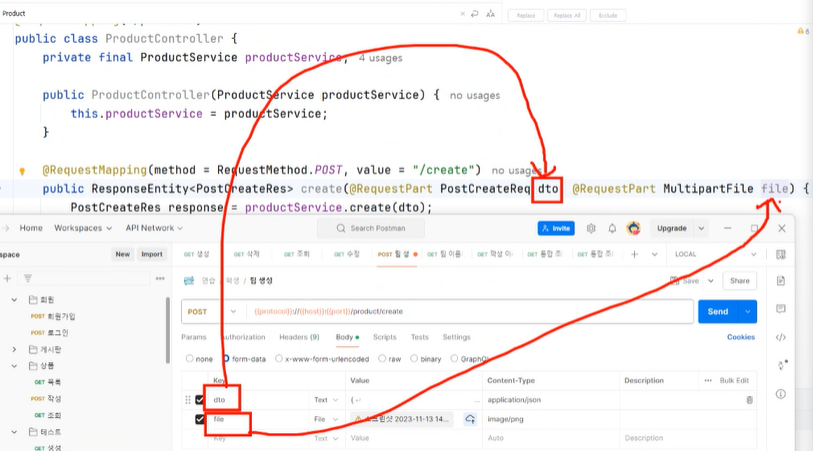Open the Headers (9) tab
This screenshot has width=813, height=451.
[x=299, y=337]
